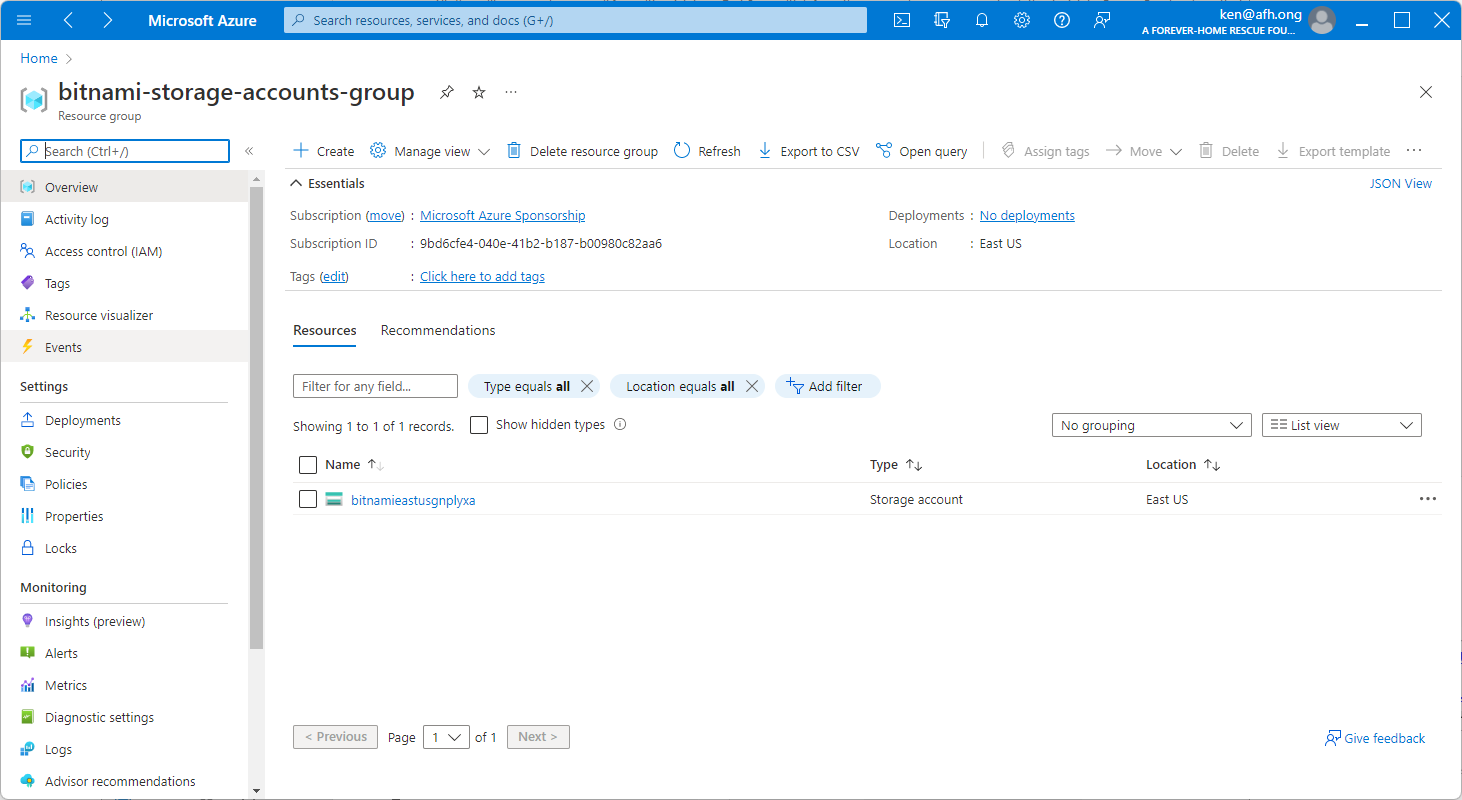Open the Help menu question mark icon

(1061, 20)
